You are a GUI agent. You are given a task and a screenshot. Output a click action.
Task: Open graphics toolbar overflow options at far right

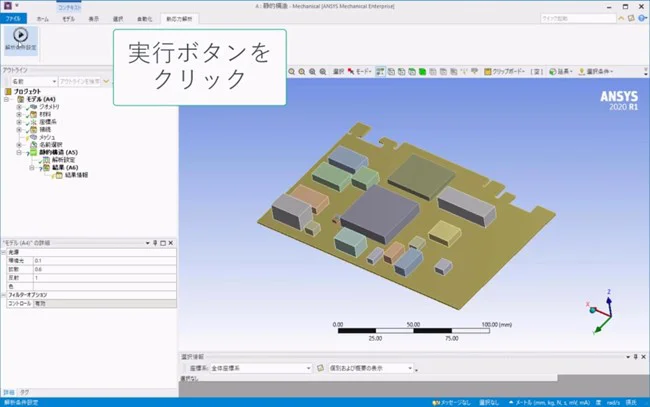point(646,72)
